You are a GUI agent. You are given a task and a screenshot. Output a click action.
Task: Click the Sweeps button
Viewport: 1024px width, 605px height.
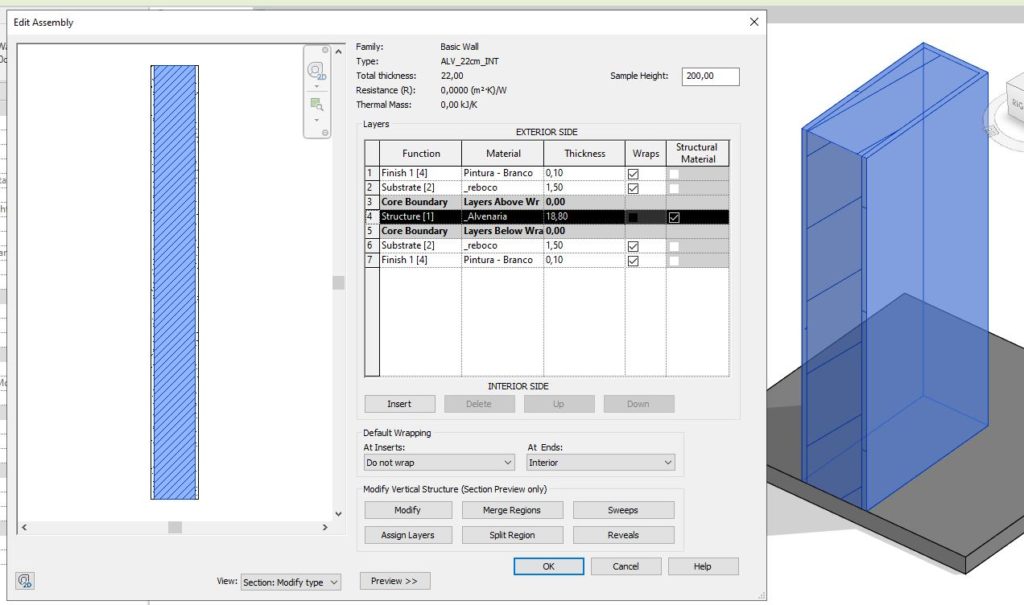pyautogui.click(x=623, y=510)
